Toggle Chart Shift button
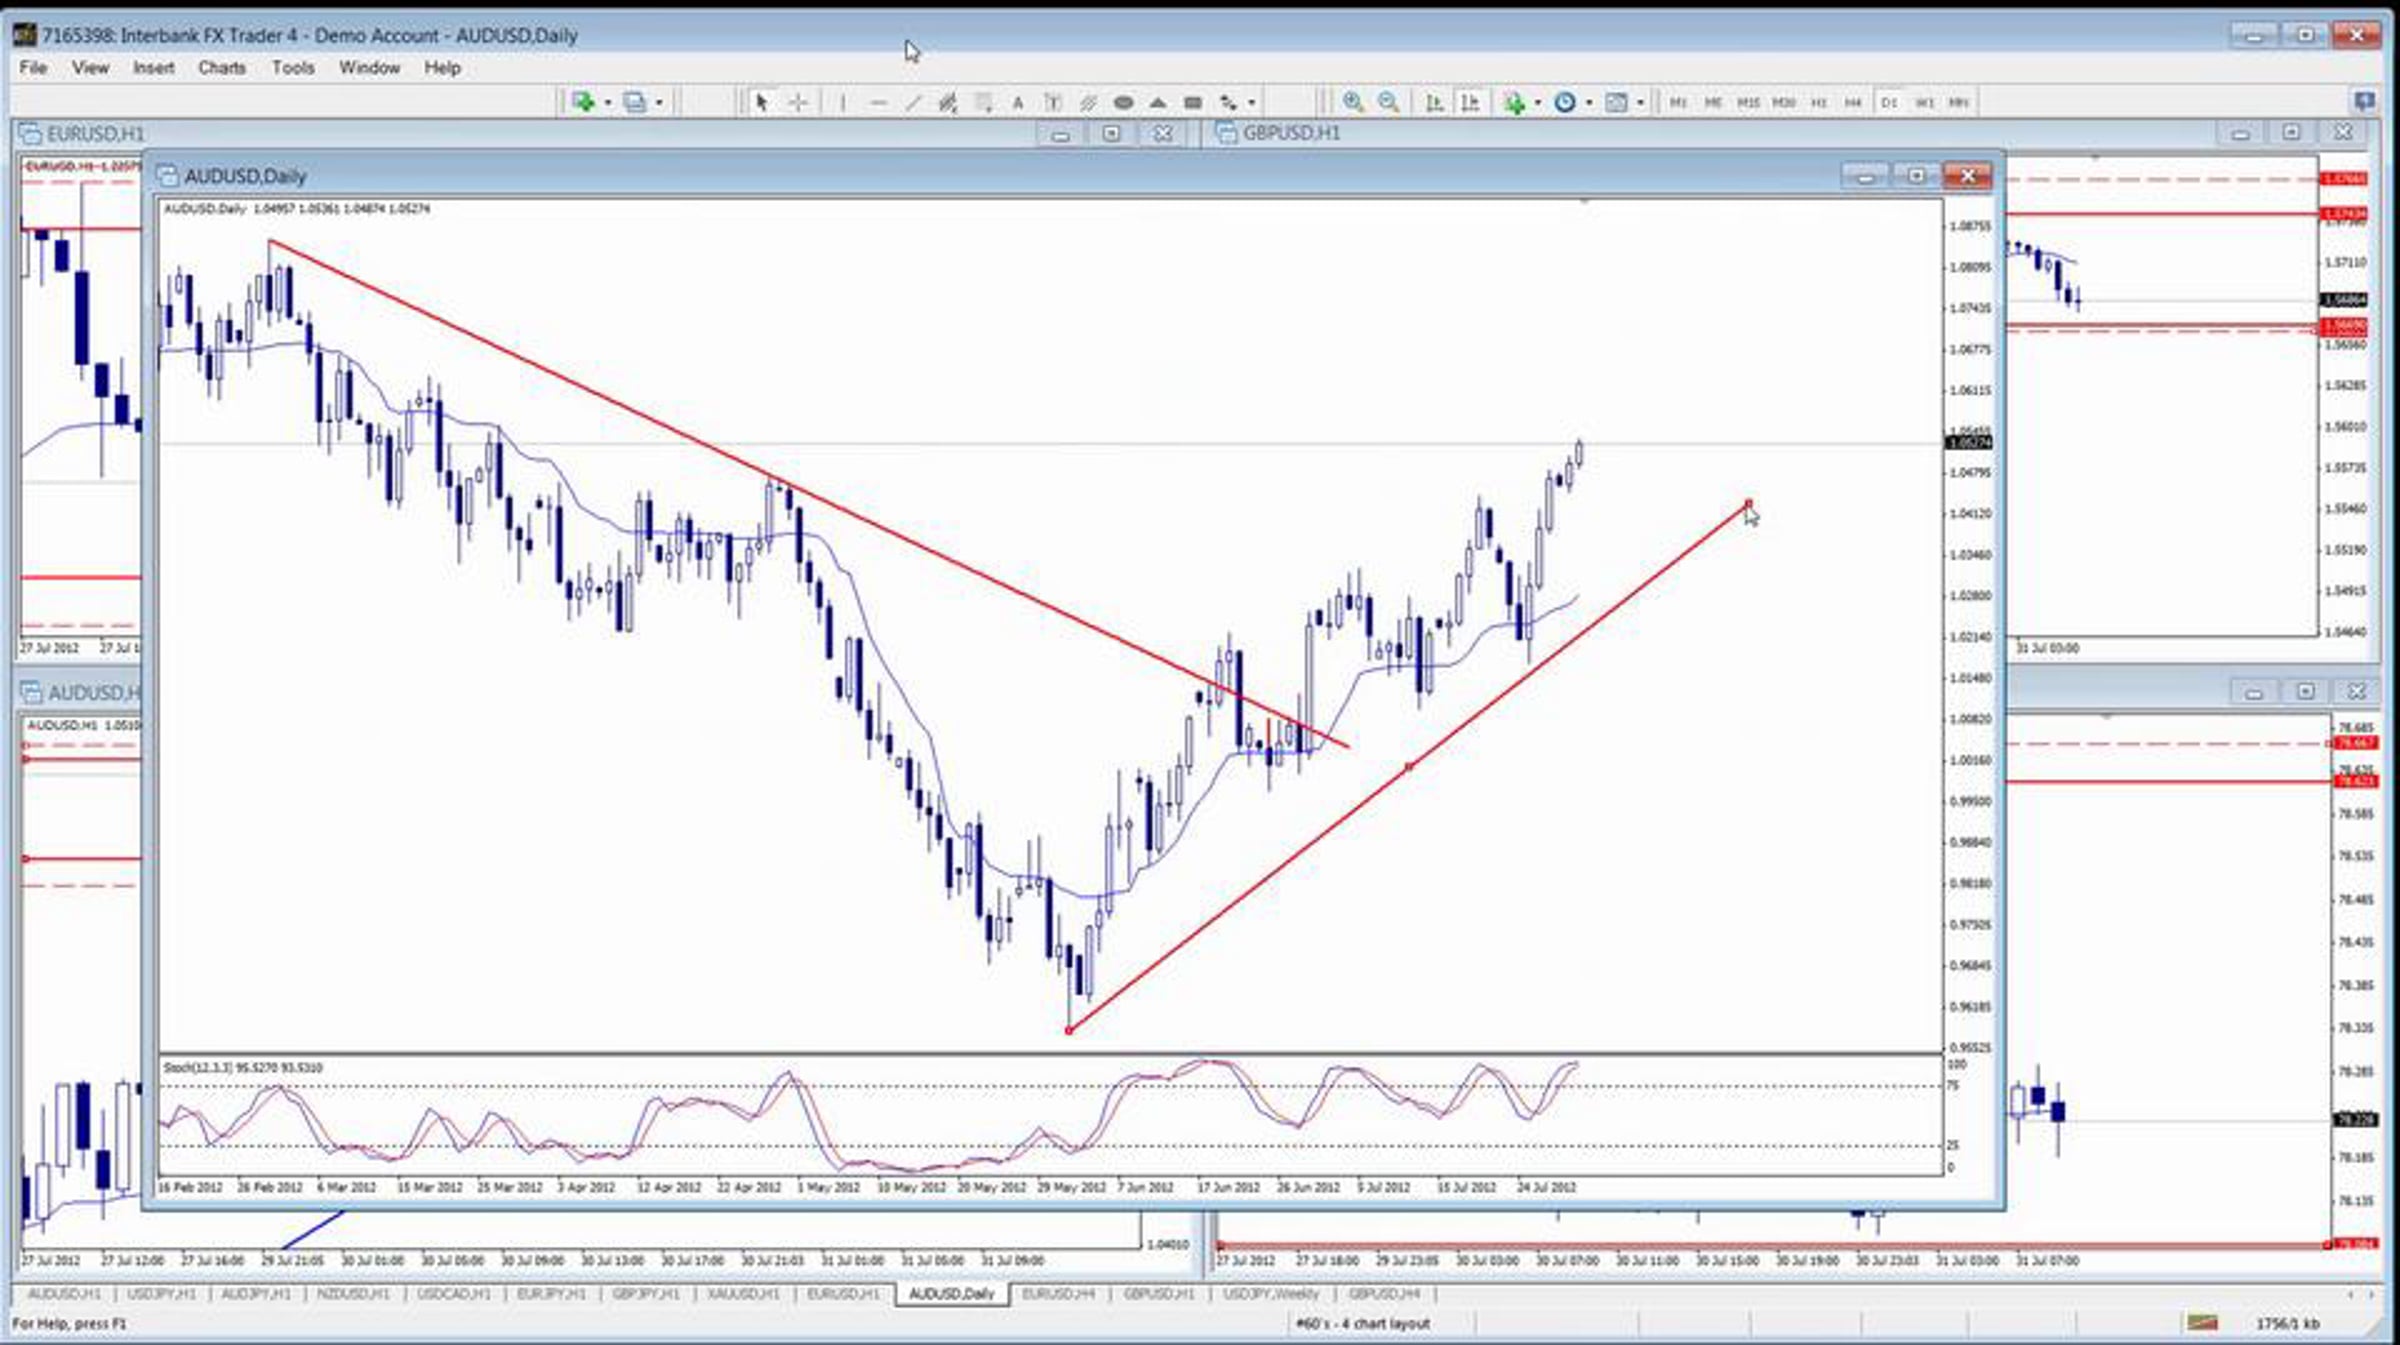 pos(1470,102)
